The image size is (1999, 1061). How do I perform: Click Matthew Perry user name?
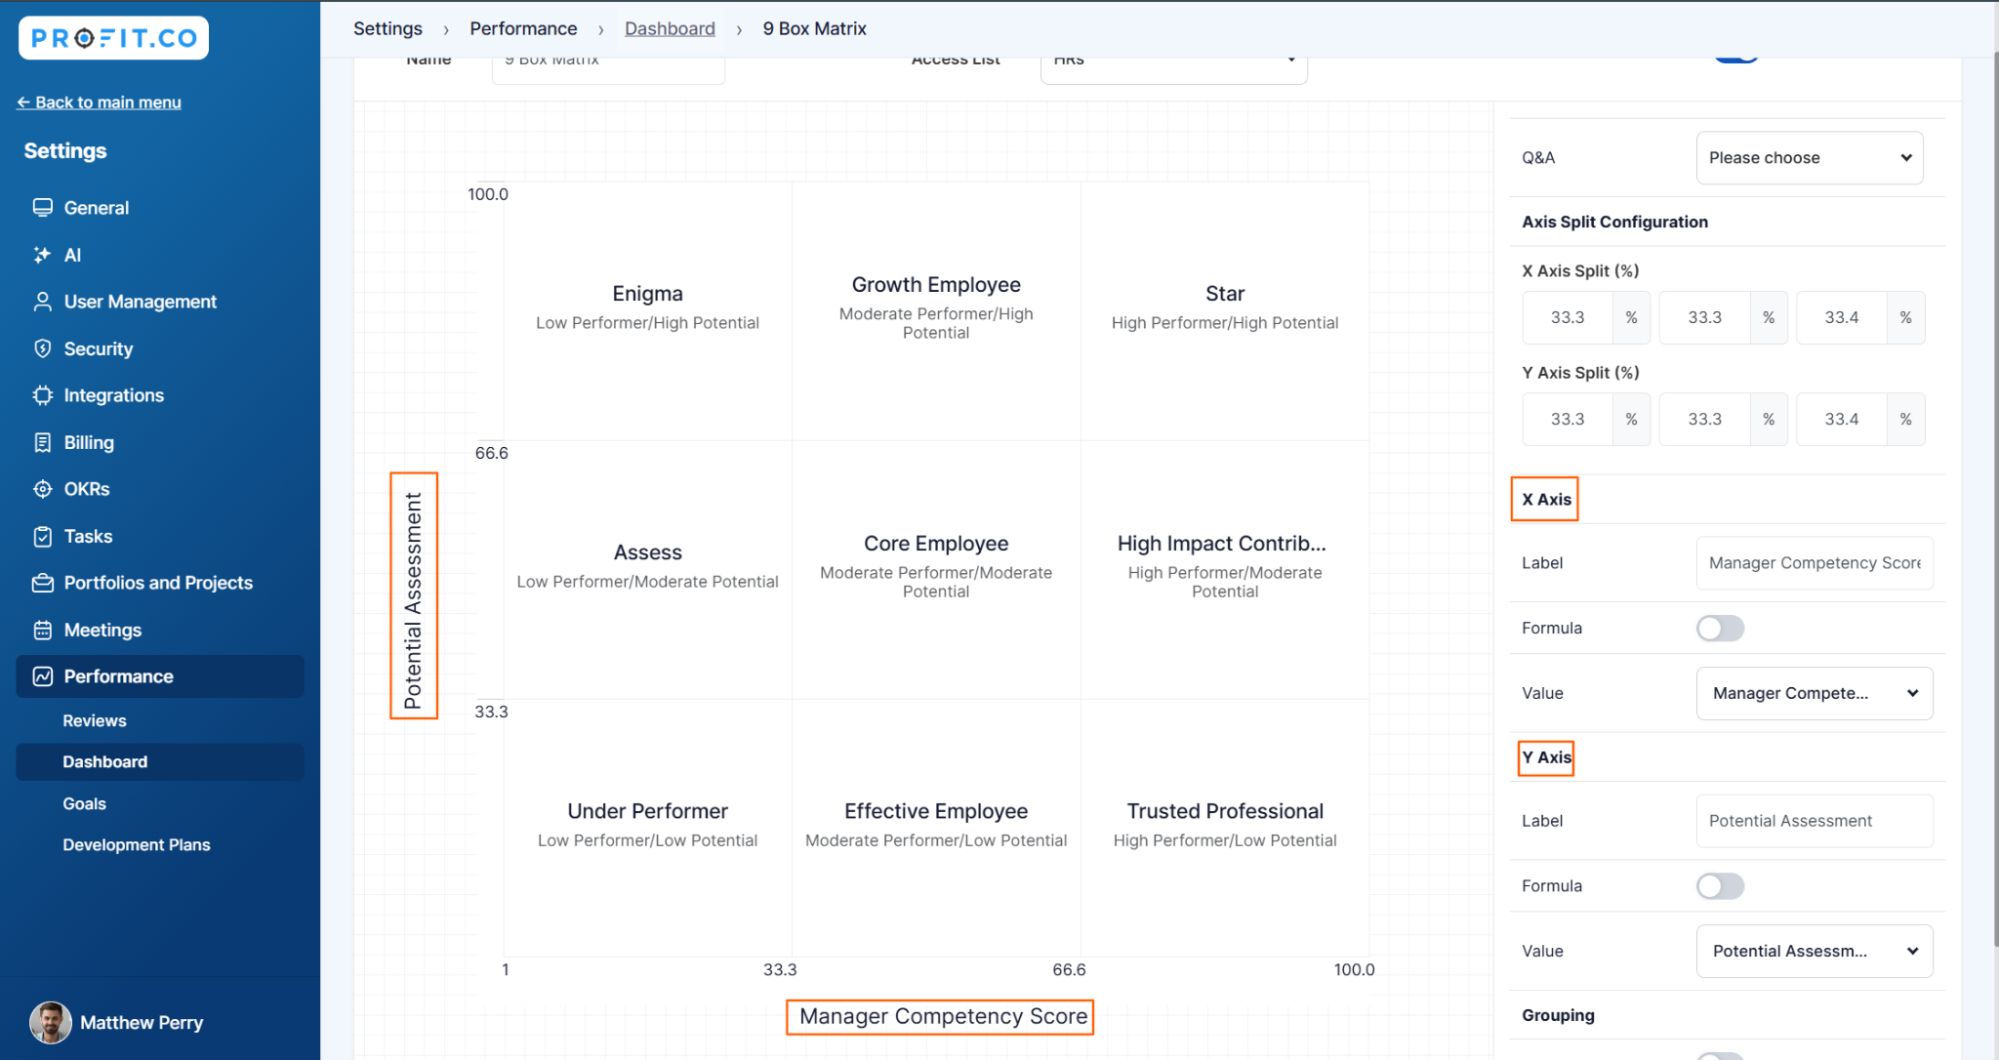tap(141, 1023)
